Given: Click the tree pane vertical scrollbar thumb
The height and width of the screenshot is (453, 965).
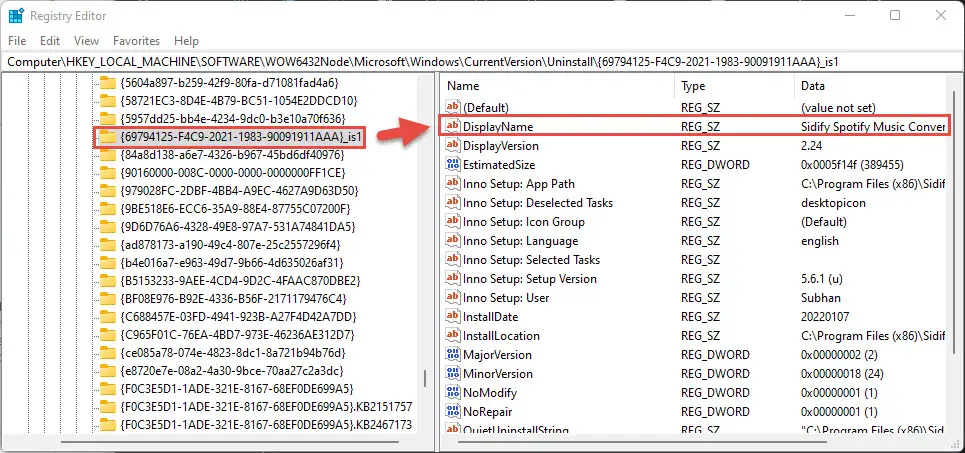Looking at the screenshot, I should pyautogui.click(x=424, y=377).
